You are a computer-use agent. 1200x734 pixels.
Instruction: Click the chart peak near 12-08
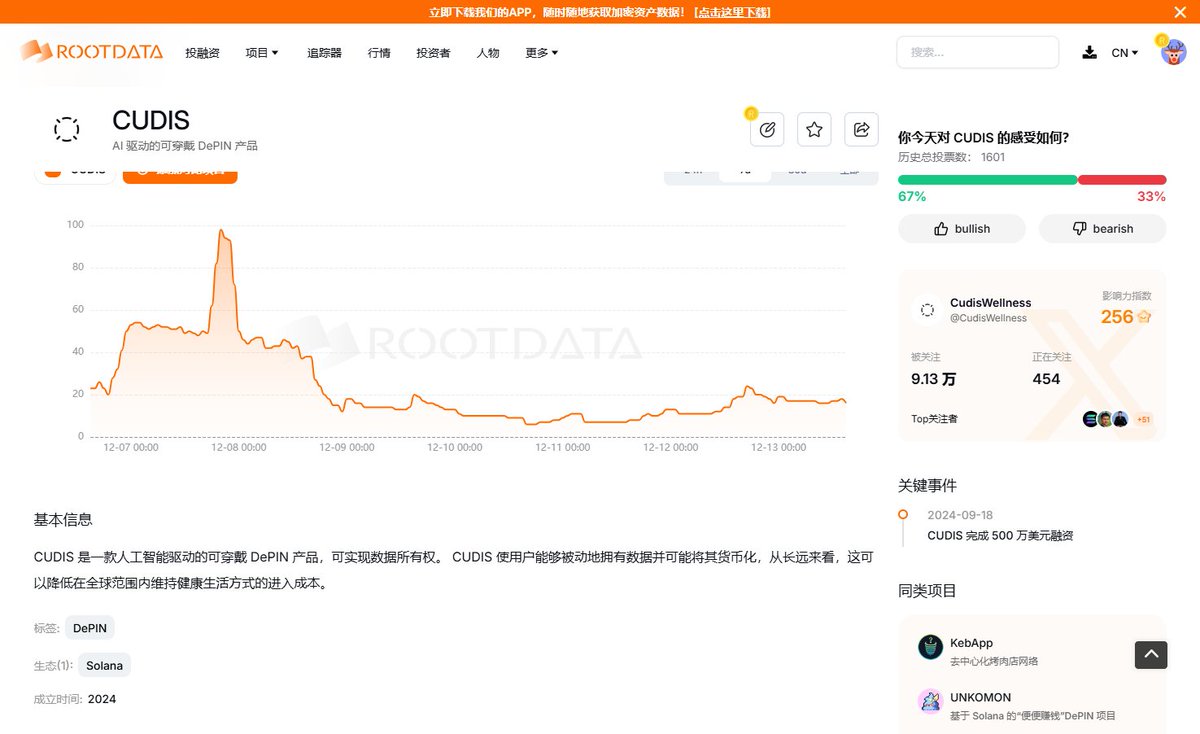[x=221, y=231]
